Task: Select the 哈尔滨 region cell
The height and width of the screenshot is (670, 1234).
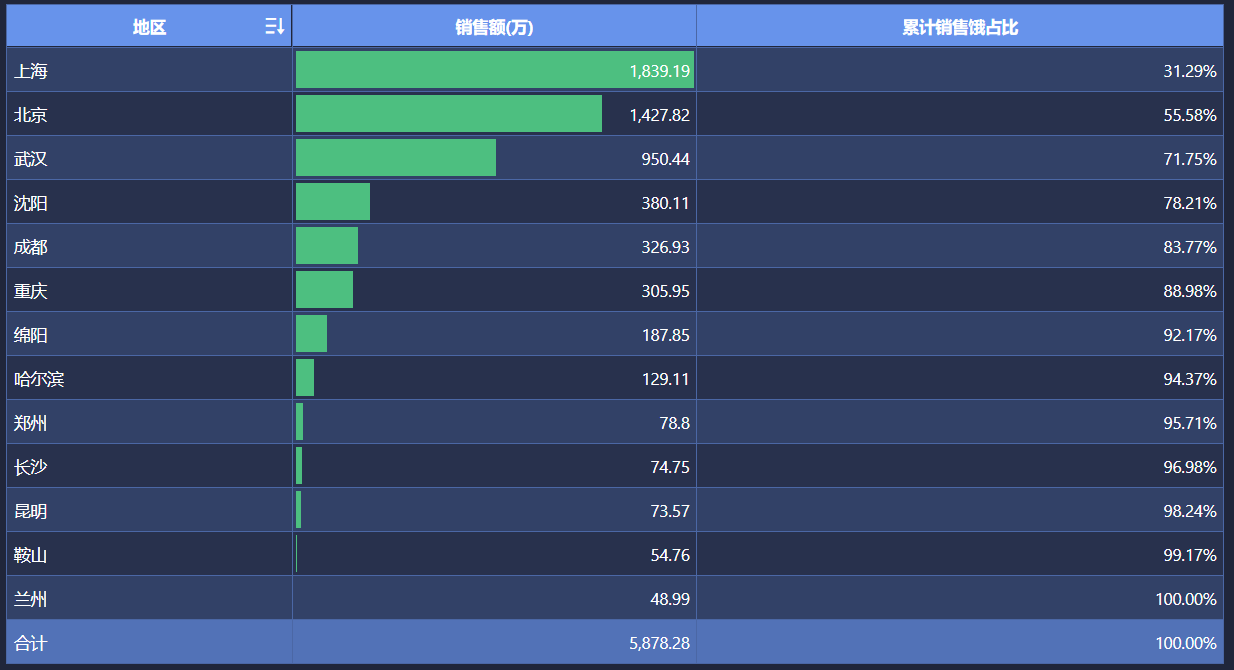Action: 40,379
